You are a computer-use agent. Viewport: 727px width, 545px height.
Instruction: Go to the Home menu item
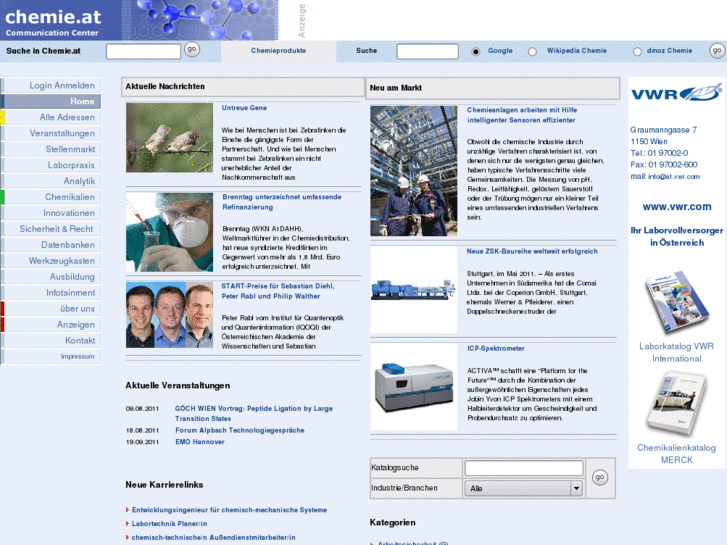coord(51,102)
